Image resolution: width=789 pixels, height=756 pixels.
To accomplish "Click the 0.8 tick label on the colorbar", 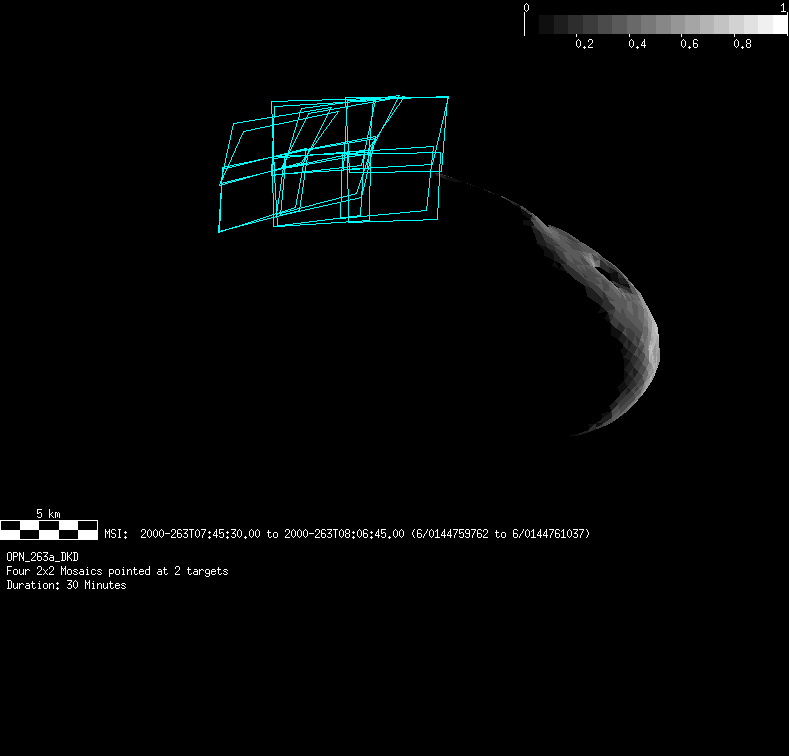I will click(x=741, y=44).
